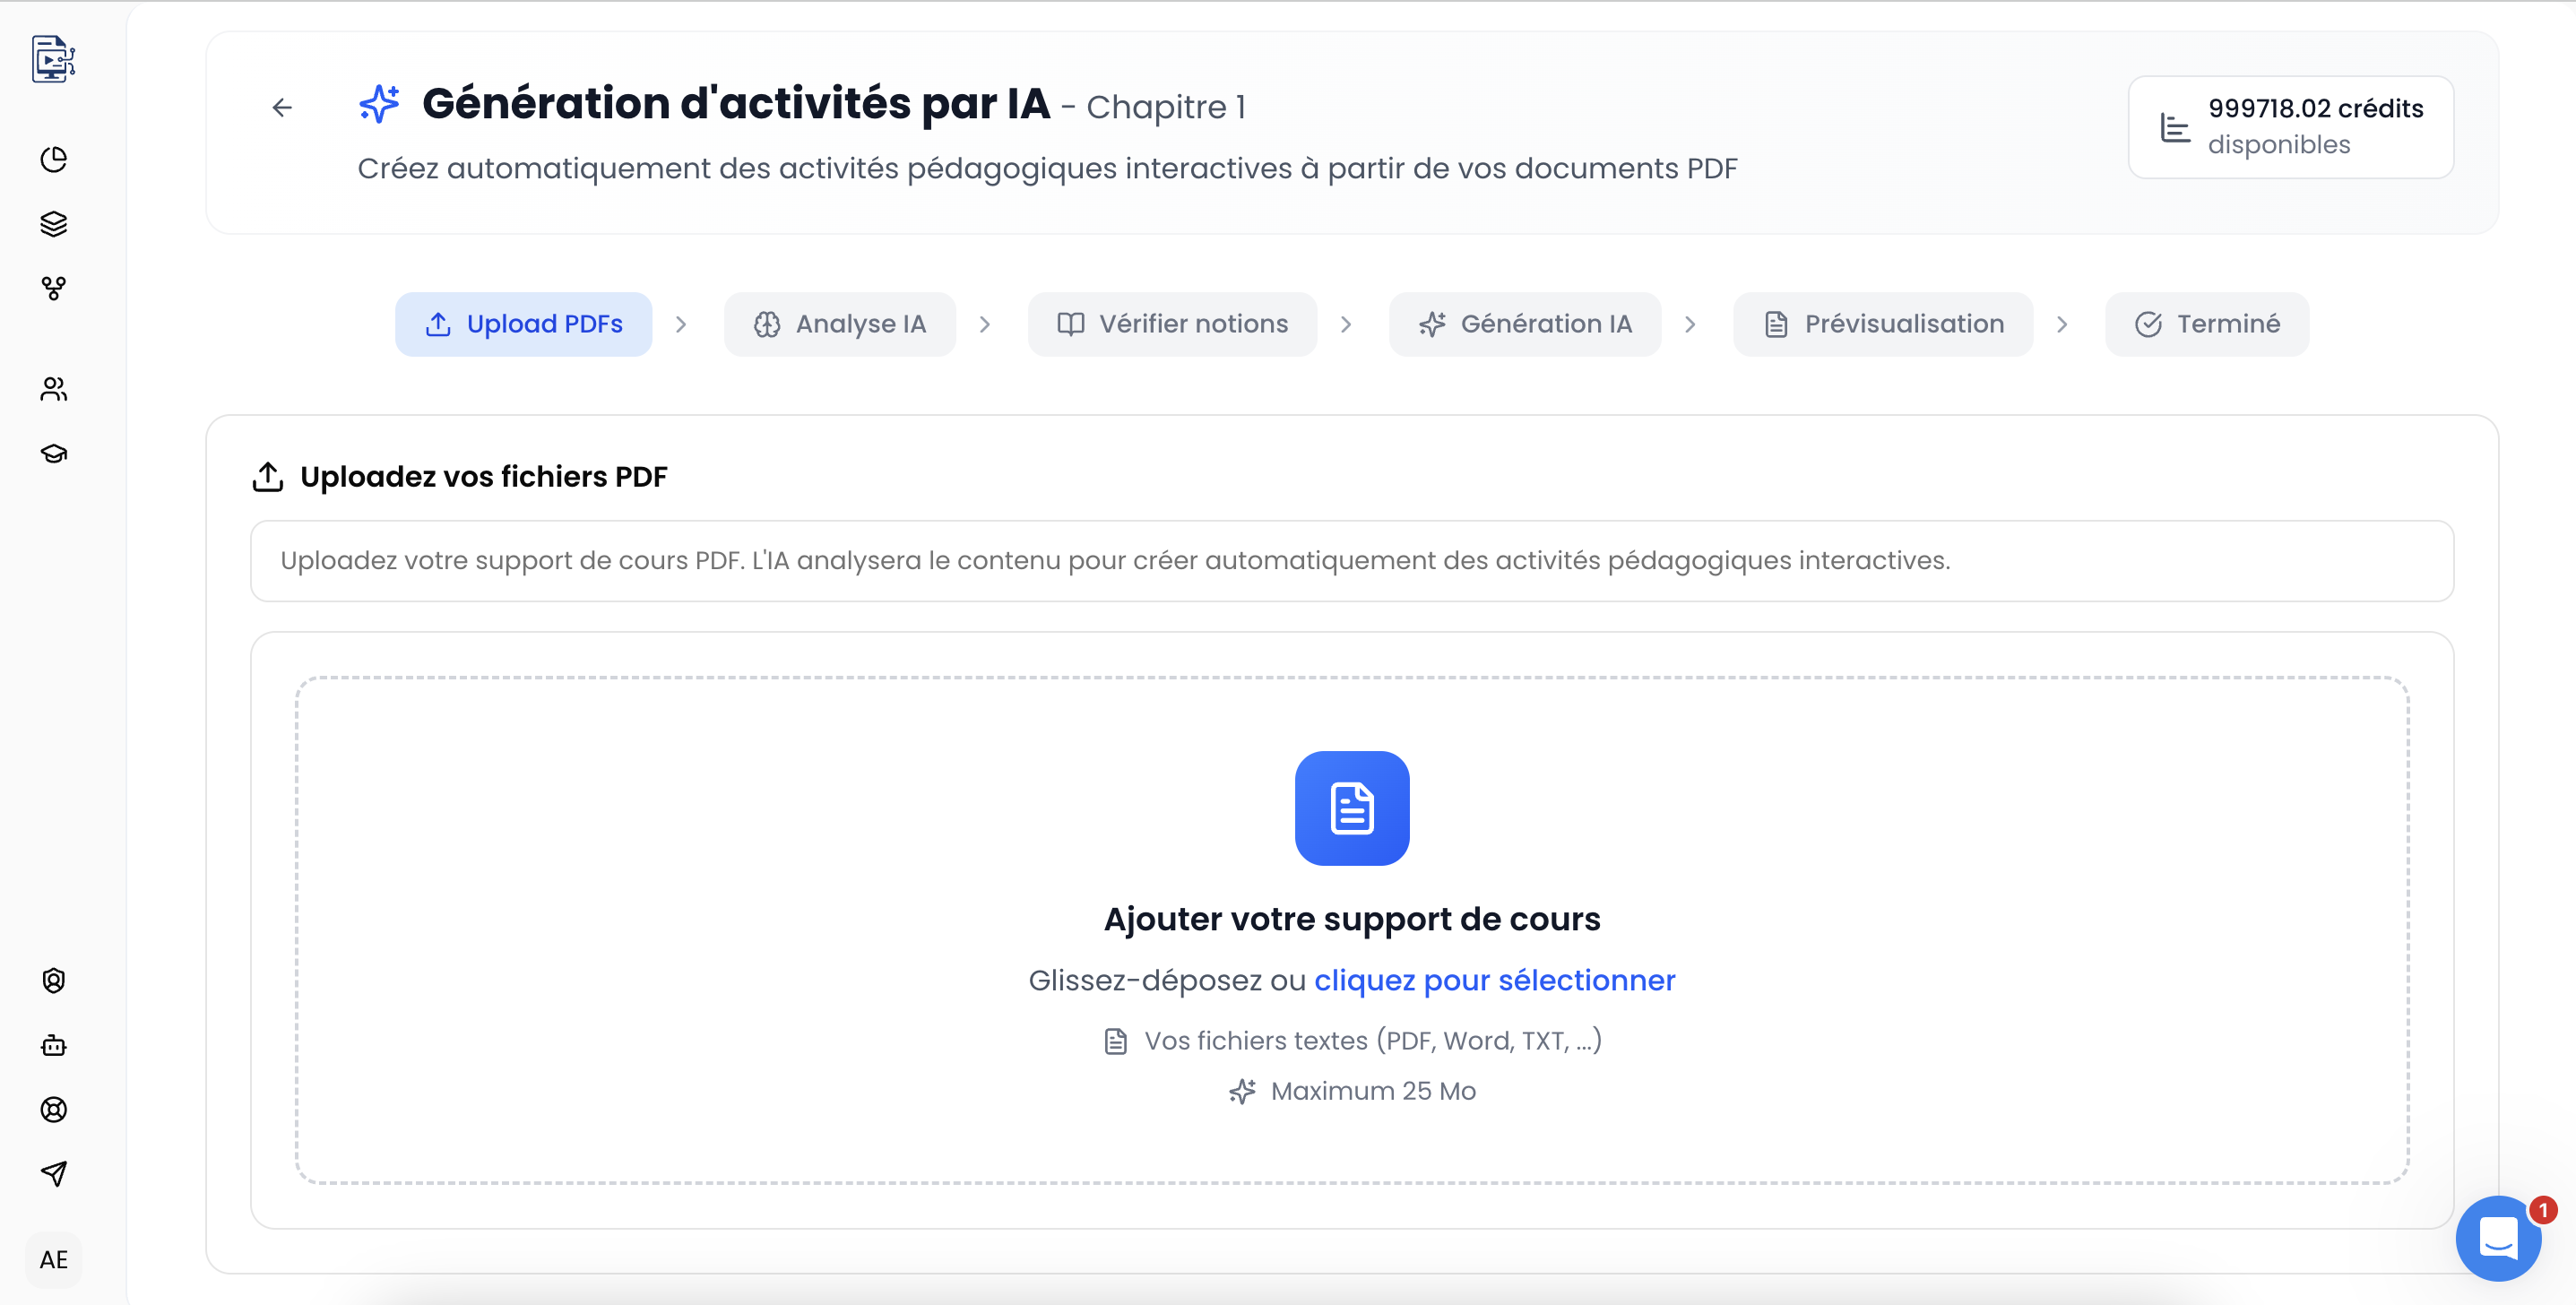Open the users group sidebar icon
2576x1305 pixels.
click(x=53, y=388)
